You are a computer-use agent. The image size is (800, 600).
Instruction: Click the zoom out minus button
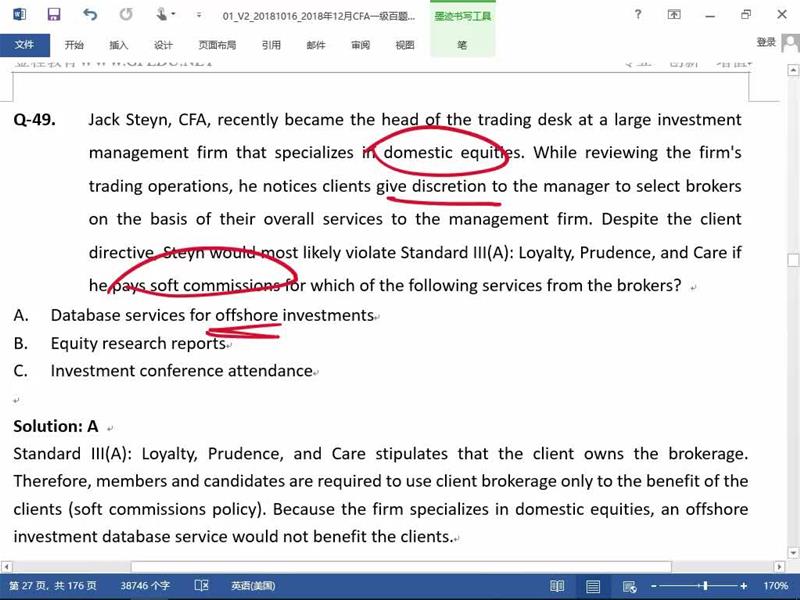[654, 586]
